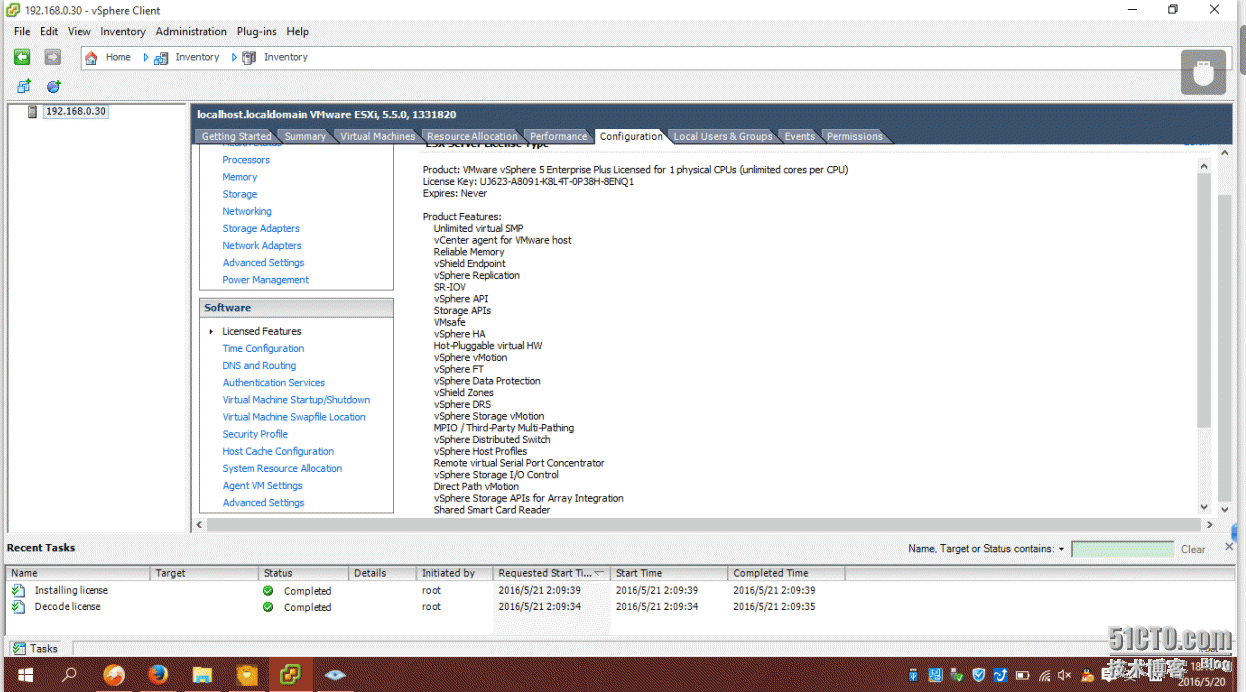The image size is (1246, 692).
Task: Open the task filter criteria dropdown
Action: [x=1061, y=549]
